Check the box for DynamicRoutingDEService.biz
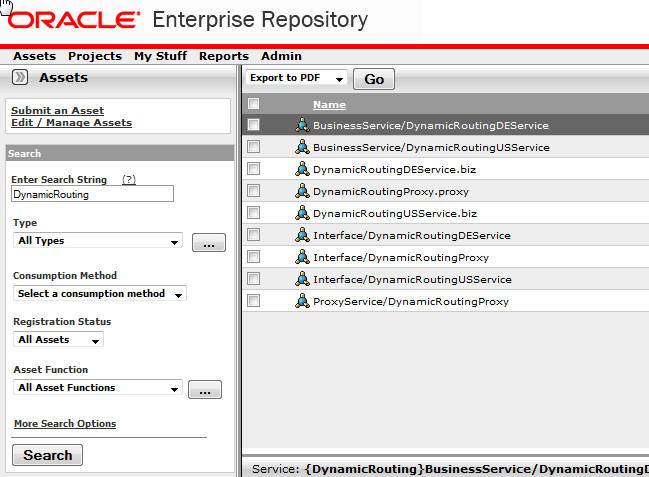649x477 pixels. click(x=253, y=169)
